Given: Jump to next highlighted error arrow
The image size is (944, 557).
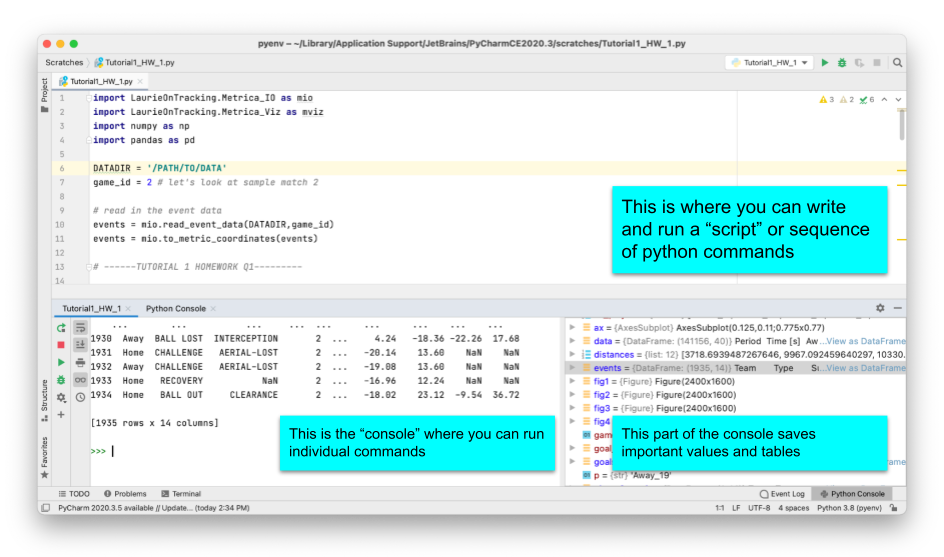Looking at the screenshot, I should [898, 100].
